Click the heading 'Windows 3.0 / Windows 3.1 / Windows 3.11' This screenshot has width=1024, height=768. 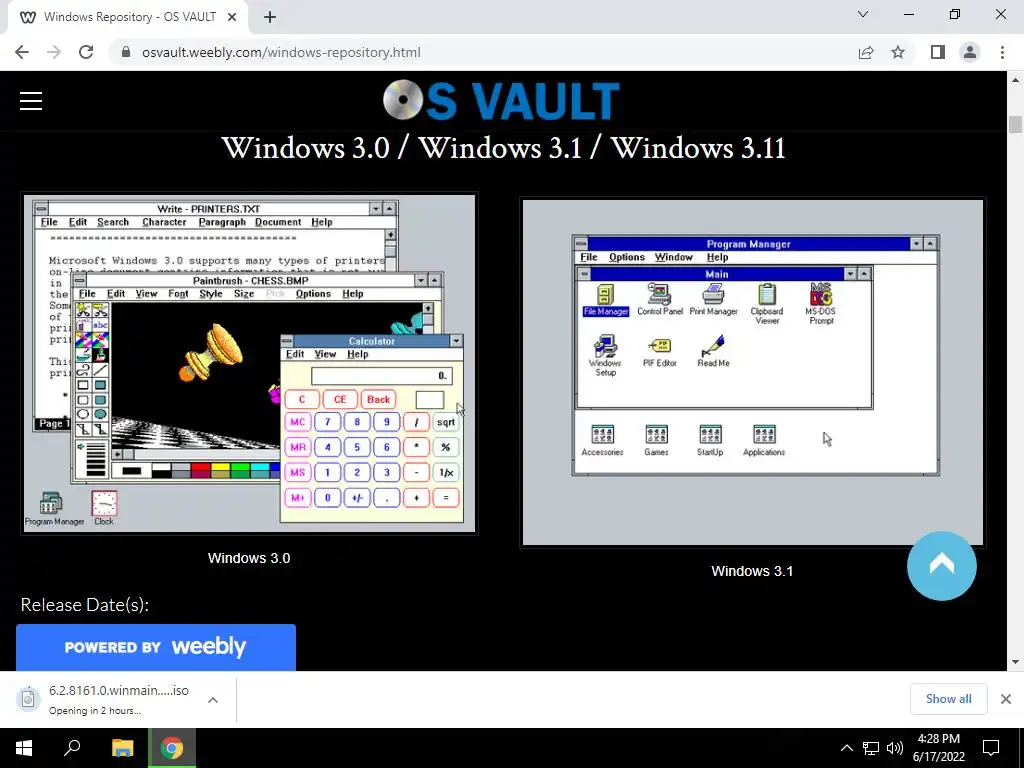coord(503,148)
